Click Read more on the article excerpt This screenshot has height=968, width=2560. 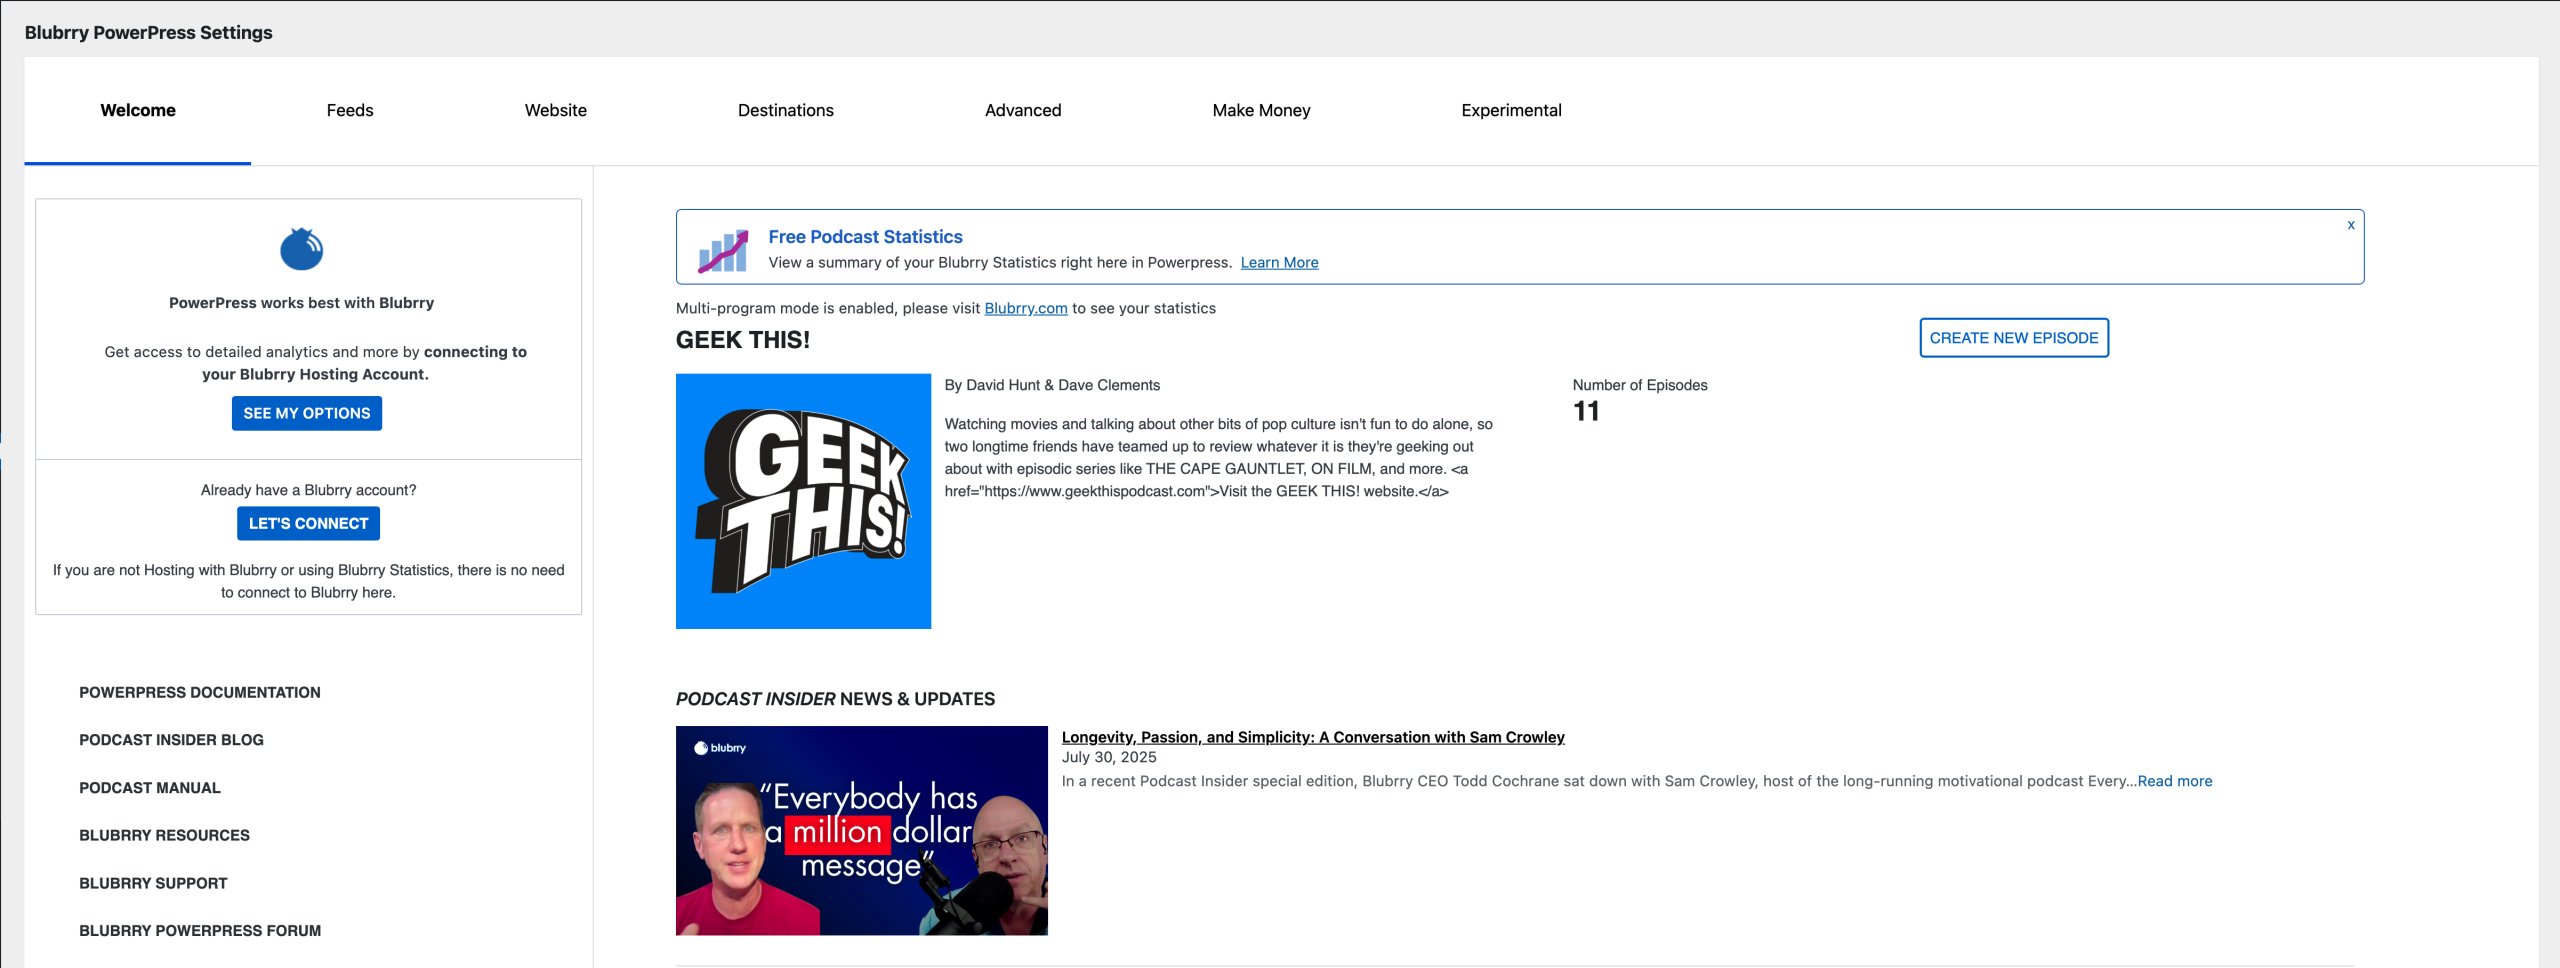tap(2175, 781)
